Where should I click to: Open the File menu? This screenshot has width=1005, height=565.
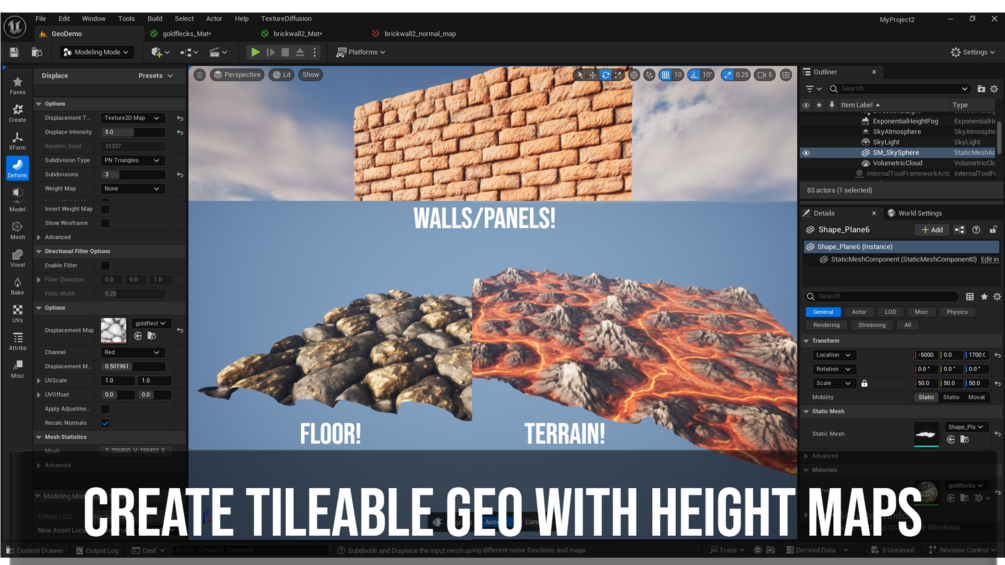point(41,19)
